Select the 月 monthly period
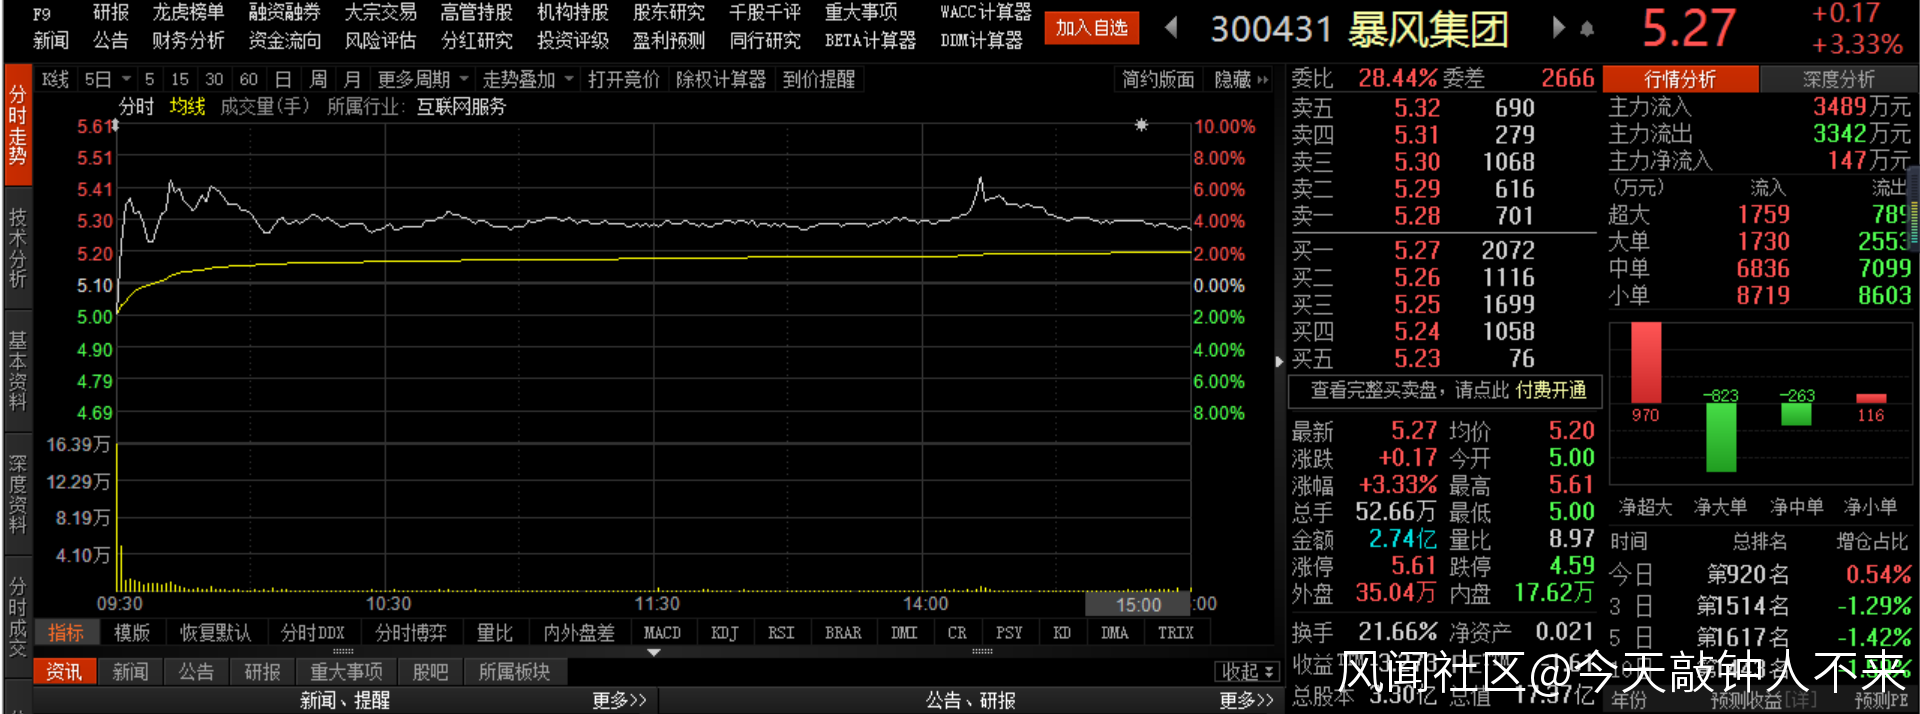This screenshot has height=714, width=1920. pyautogui.click(x=352, y=79)
